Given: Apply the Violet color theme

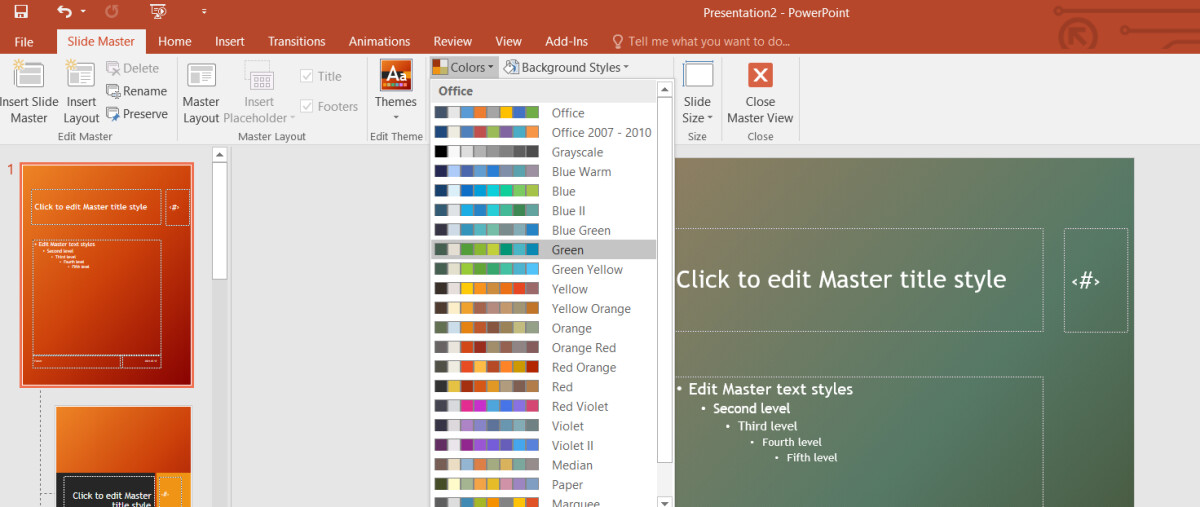Looking at the screenshot, I should (x=544, y=426).
